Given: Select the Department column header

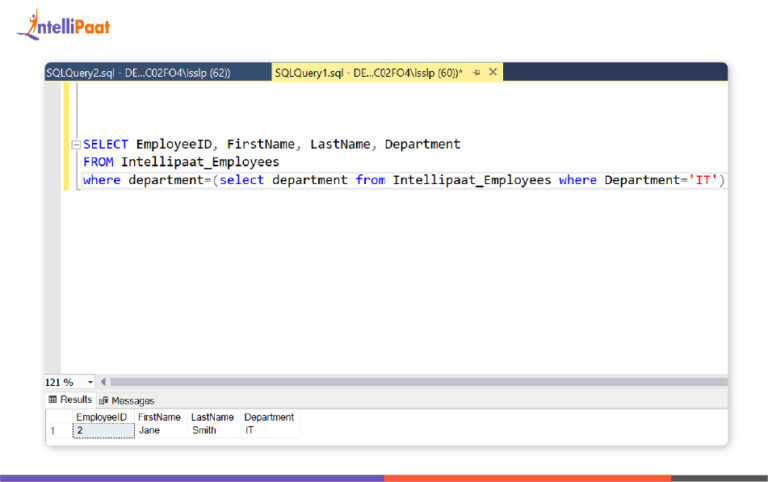Looking at the screenshot, I should (270, 417).
